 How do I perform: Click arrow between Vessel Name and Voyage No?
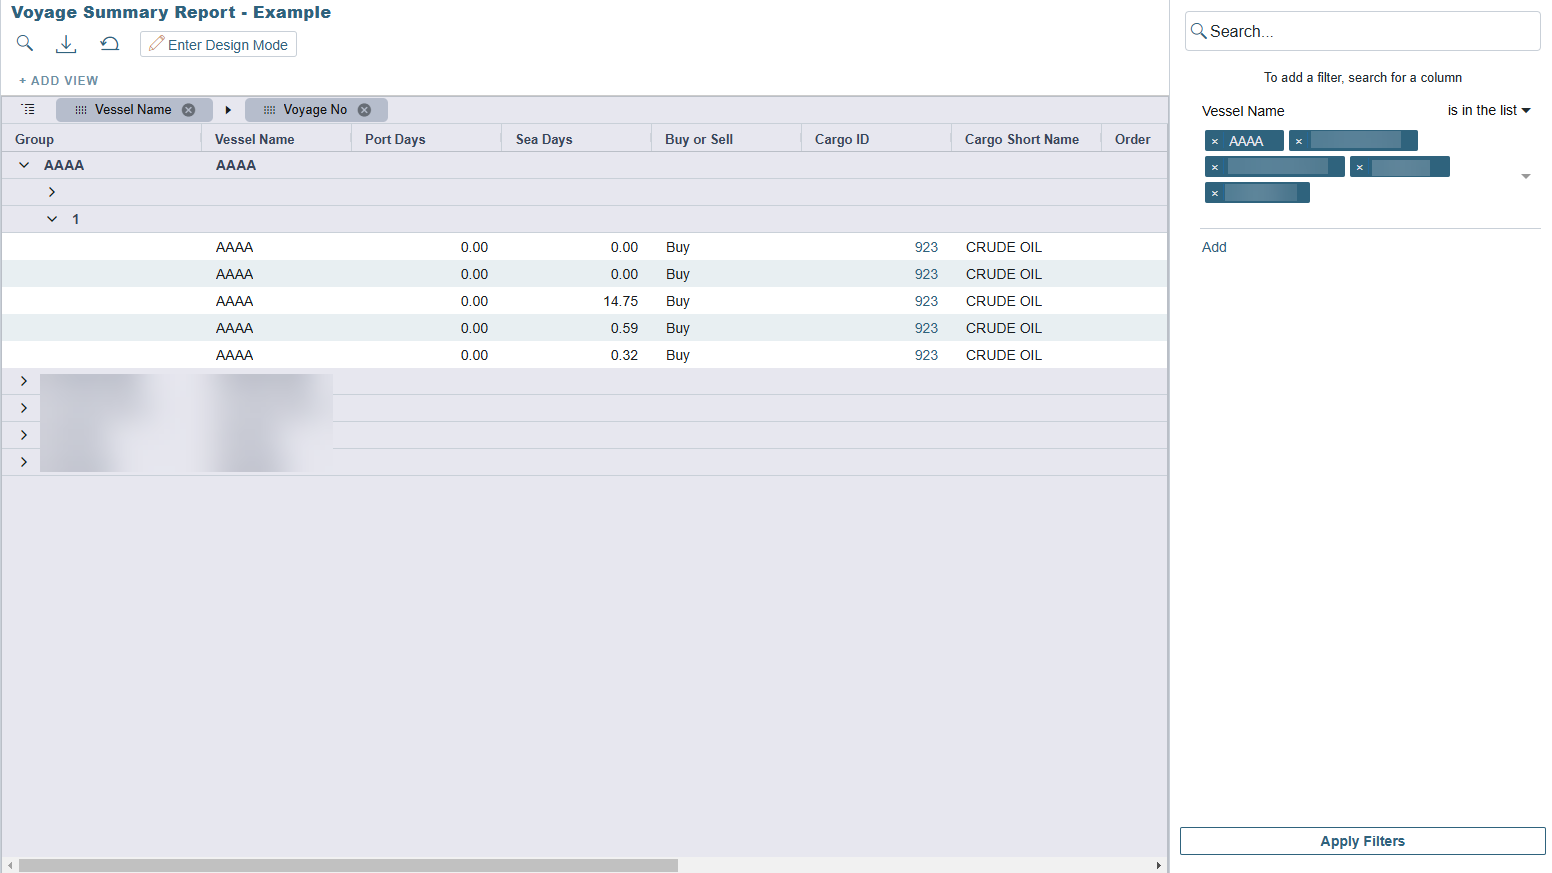point(228,110)
